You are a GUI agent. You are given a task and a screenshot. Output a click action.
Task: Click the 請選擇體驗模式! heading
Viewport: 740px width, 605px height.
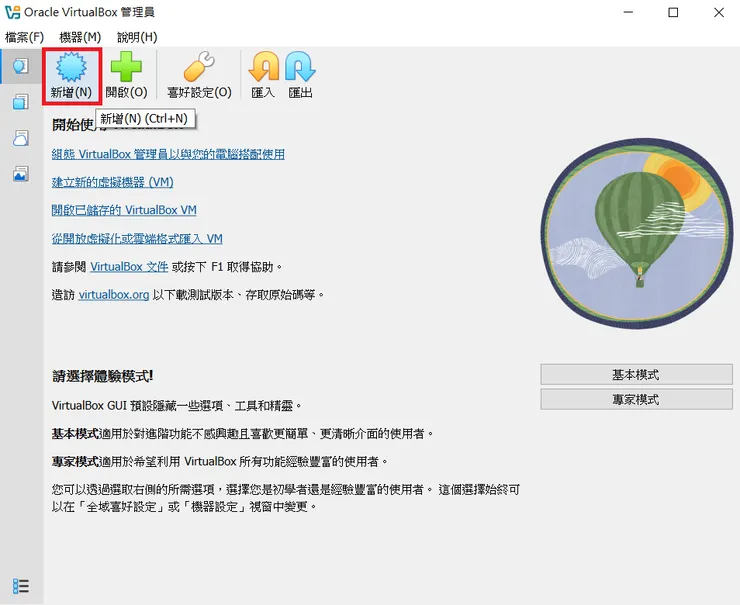(102, 377)
